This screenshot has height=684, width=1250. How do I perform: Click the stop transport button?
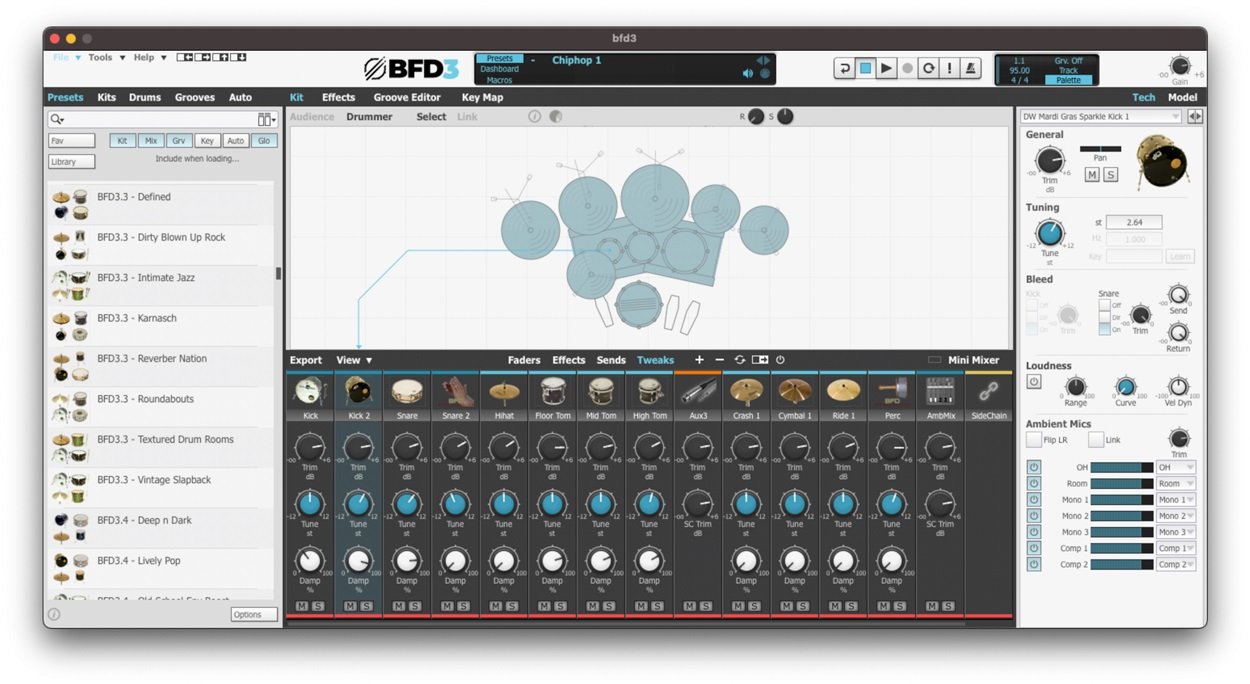click(866, 68)
